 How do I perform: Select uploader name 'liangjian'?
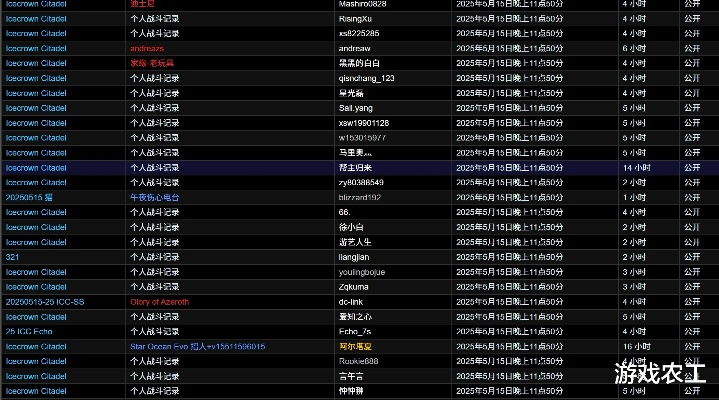click(x=354, y=257)
